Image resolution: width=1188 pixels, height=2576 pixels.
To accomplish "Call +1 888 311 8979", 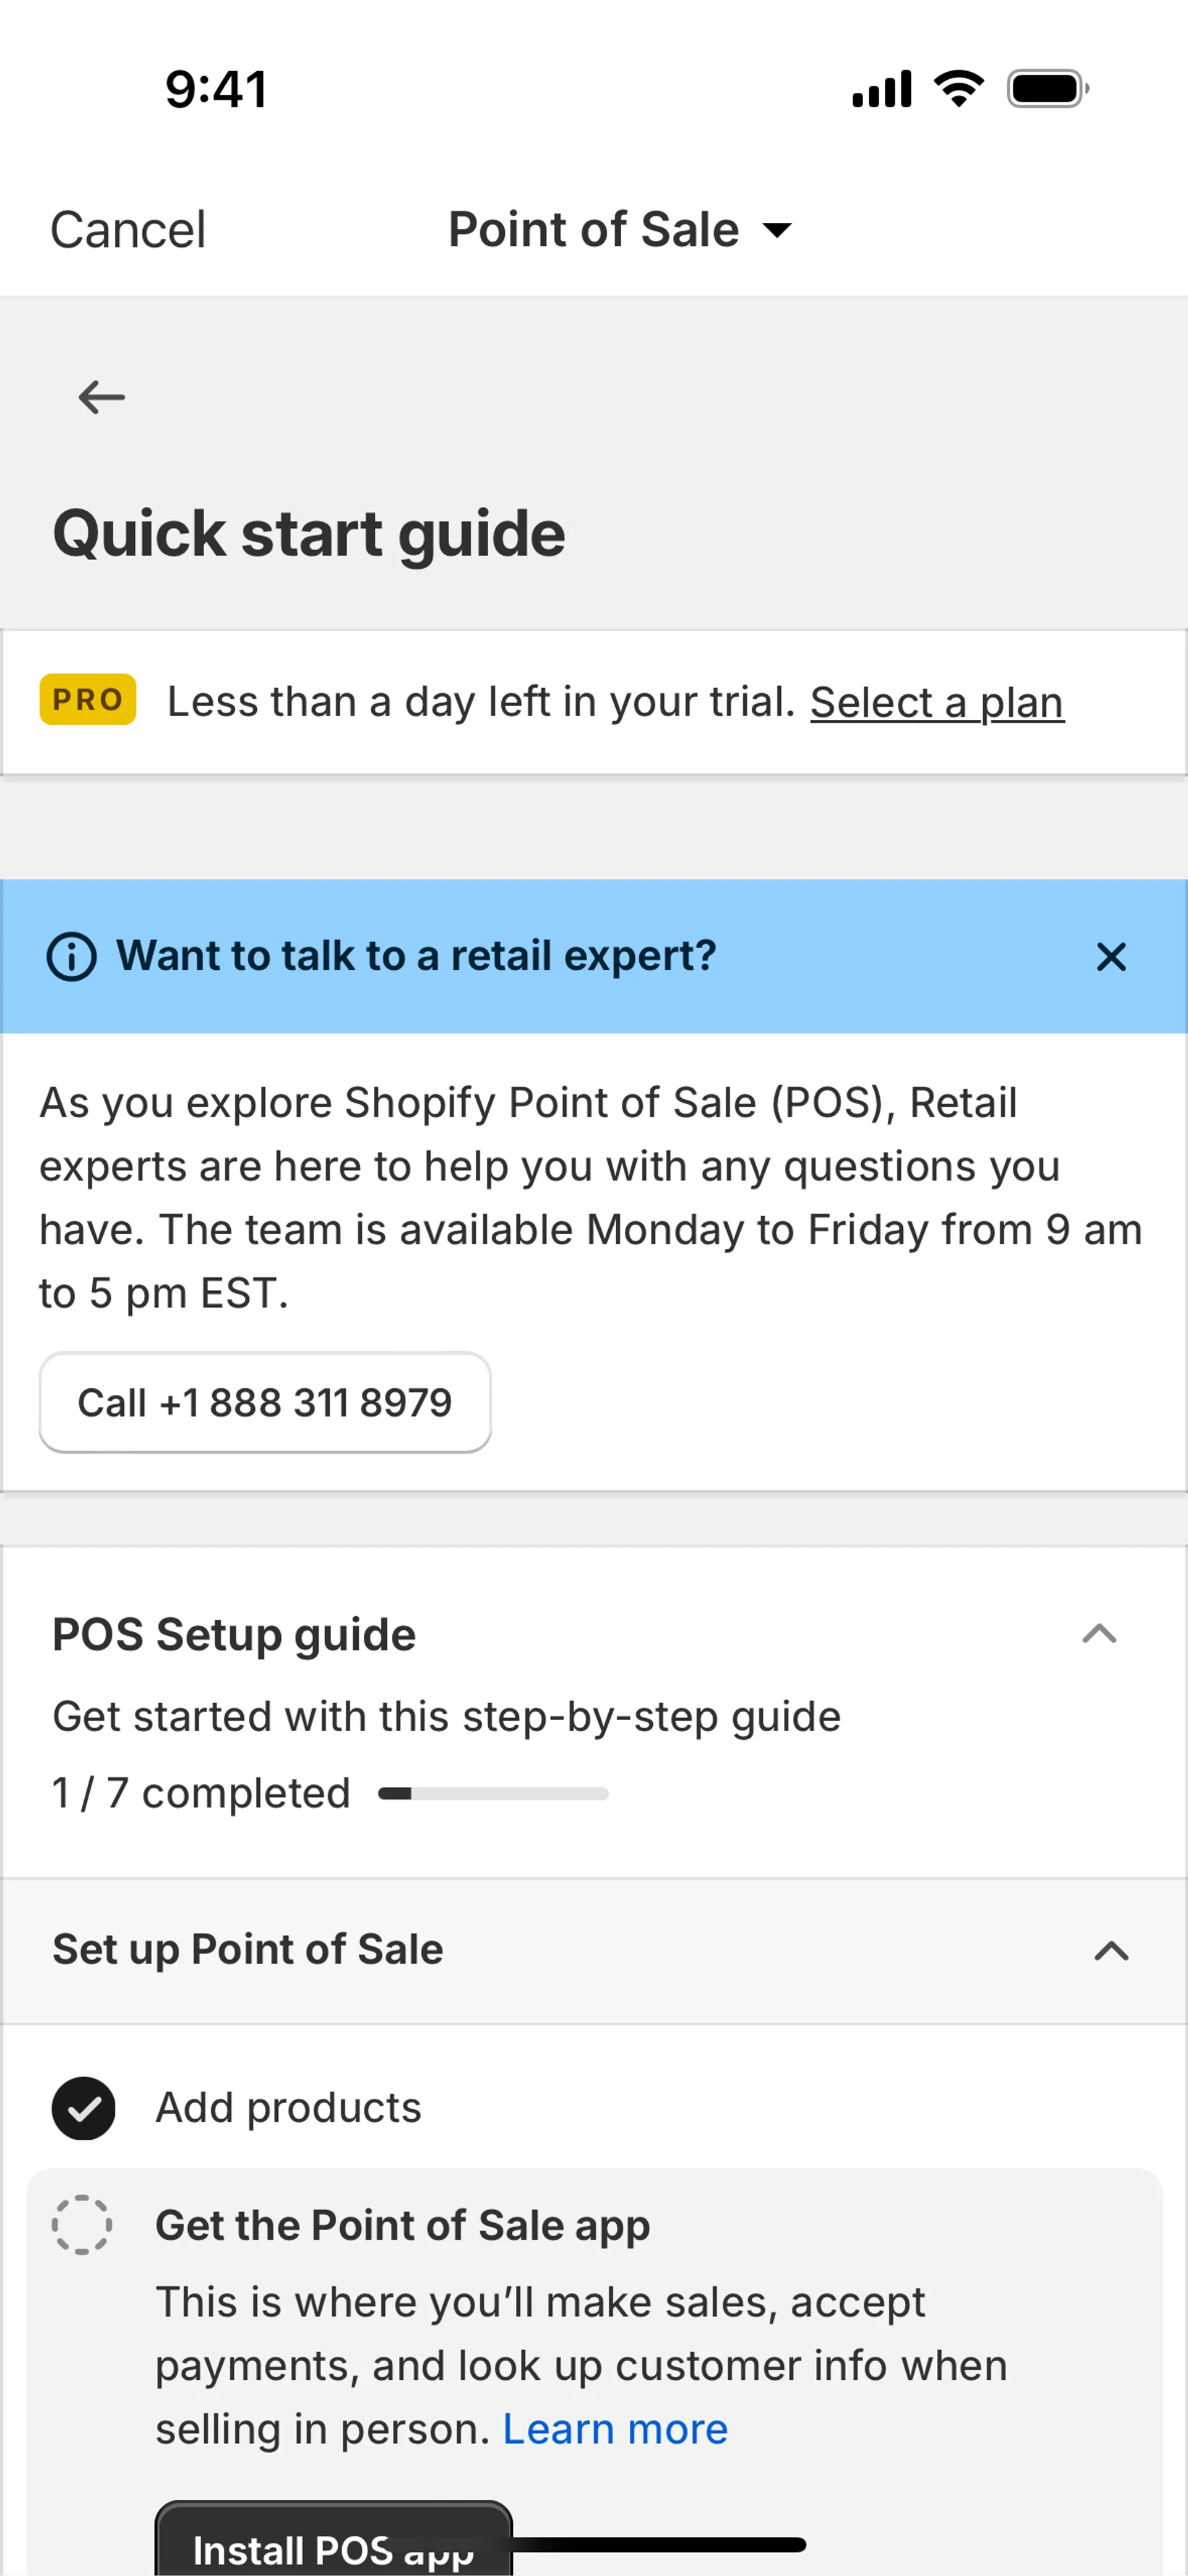I will pyautogui.click(x=265, y=1402).
